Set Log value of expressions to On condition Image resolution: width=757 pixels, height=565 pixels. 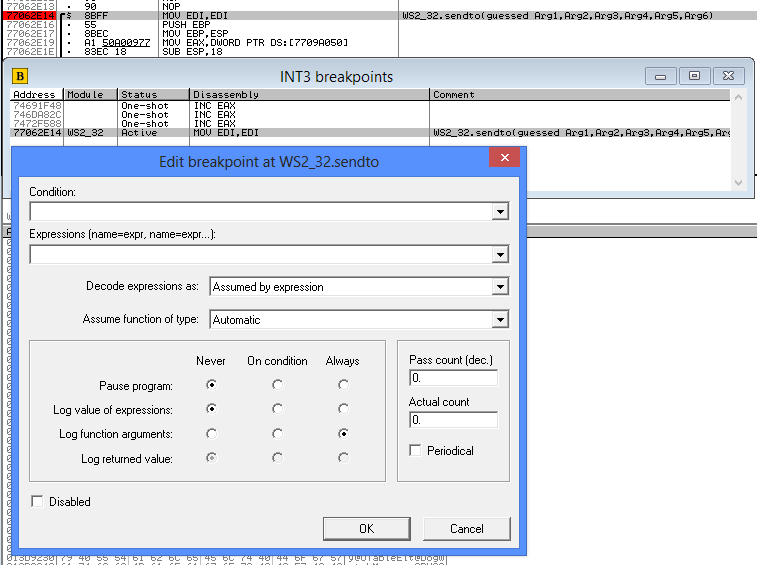pyautogui.click(x=277, y=409)
